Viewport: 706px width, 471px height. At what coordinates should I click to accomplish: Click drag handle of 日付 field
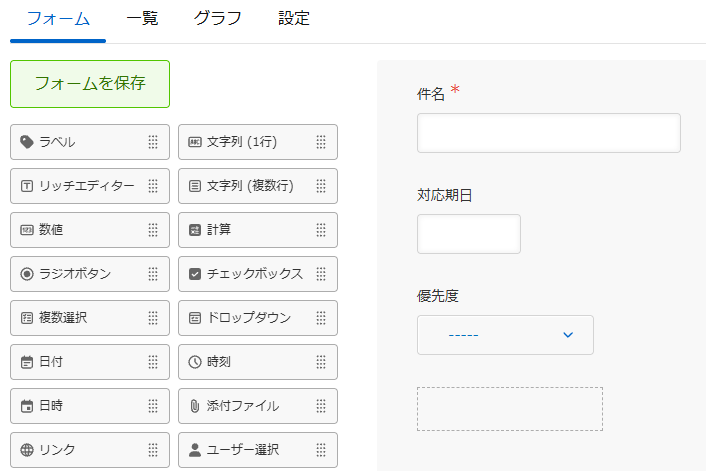[x=153, y=362]
